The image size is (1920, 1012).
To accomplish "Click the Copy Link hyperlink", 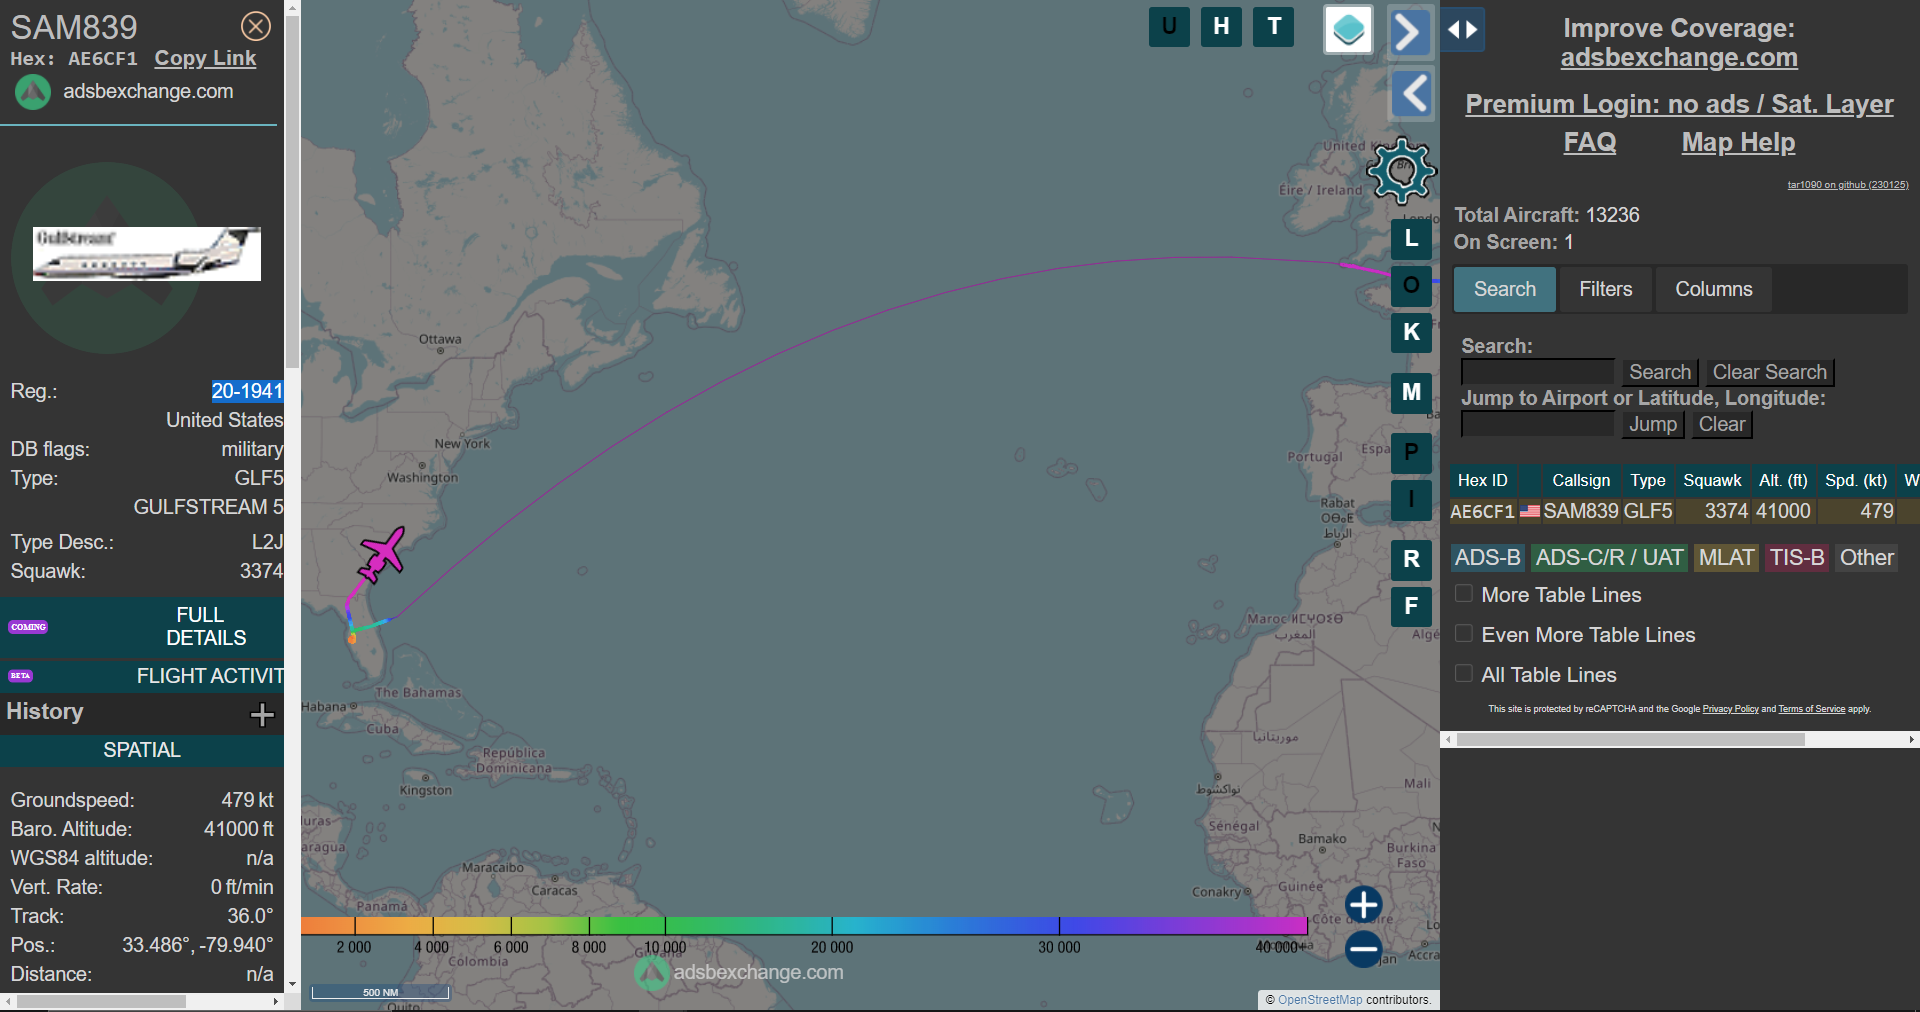I will pos(205,58).
